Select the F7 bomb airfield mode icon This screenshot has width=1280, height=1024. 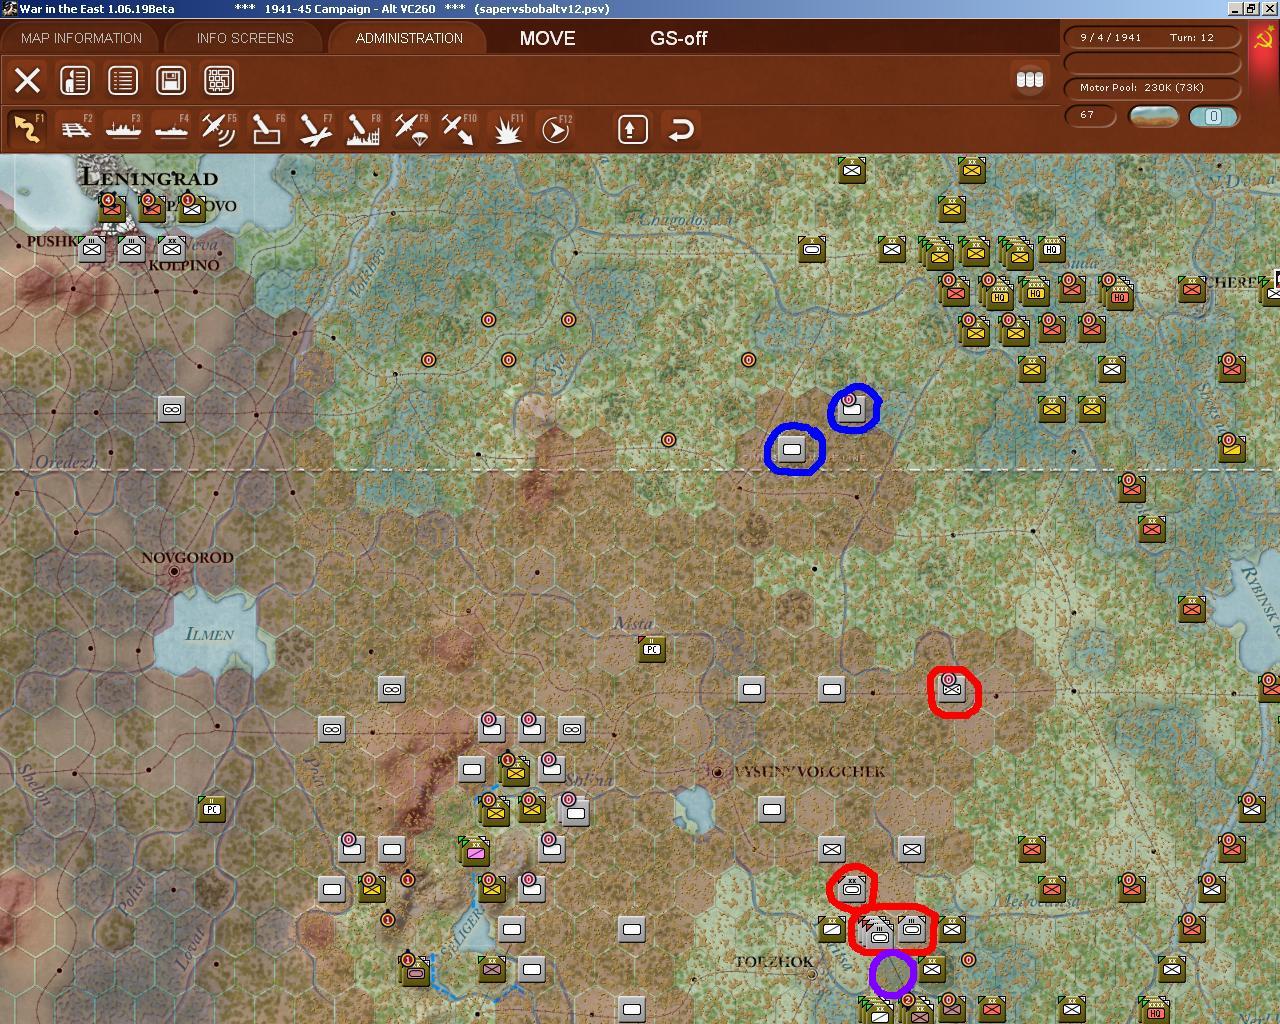click(x=315, y=129)
